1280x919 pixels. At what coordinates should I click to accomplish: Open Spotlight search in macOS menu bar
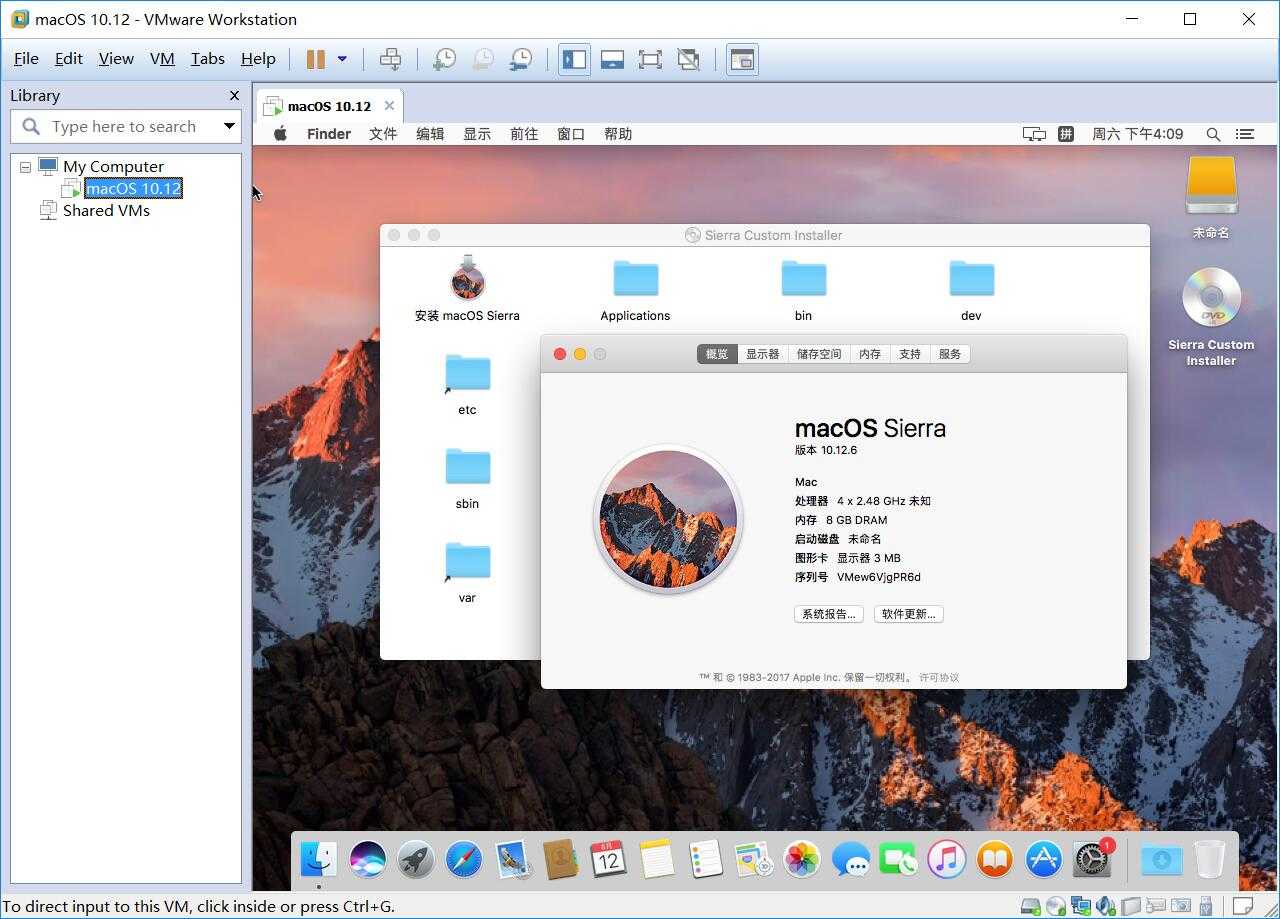[1213, 134]
